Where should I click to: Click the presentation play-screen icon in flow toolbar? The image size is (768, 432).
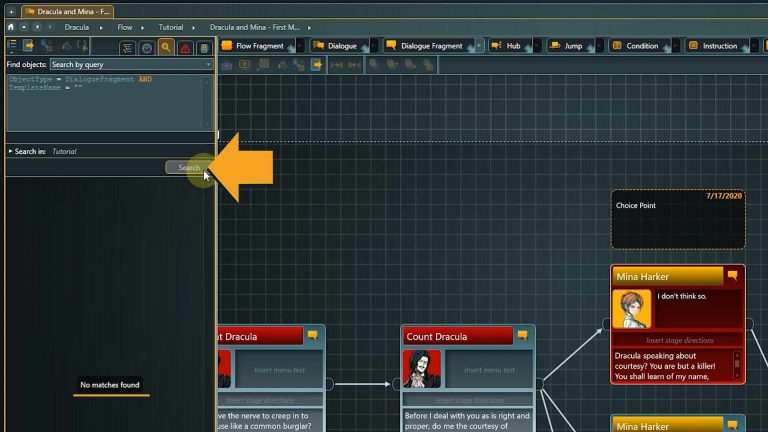[x=244, y=65]
